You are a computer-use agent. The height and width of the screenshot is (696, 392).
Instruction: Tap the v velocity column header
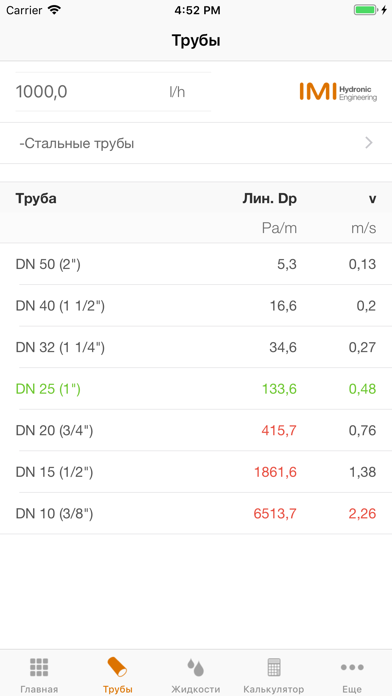372,199
